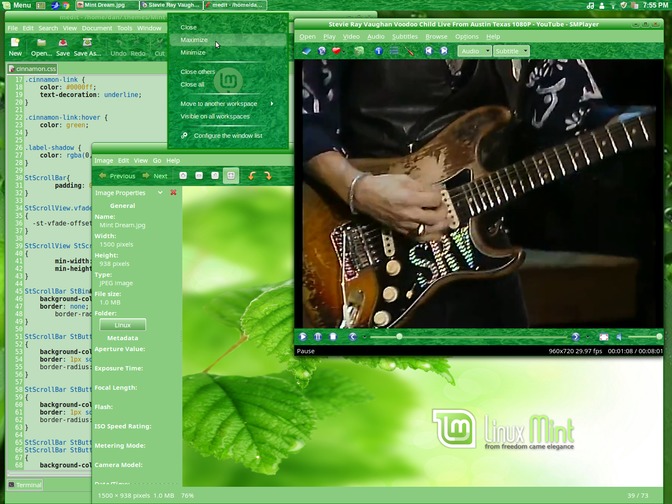Screen dimensions: 672x504
Task: Open the image viewer Go menu
Action: 157,161
